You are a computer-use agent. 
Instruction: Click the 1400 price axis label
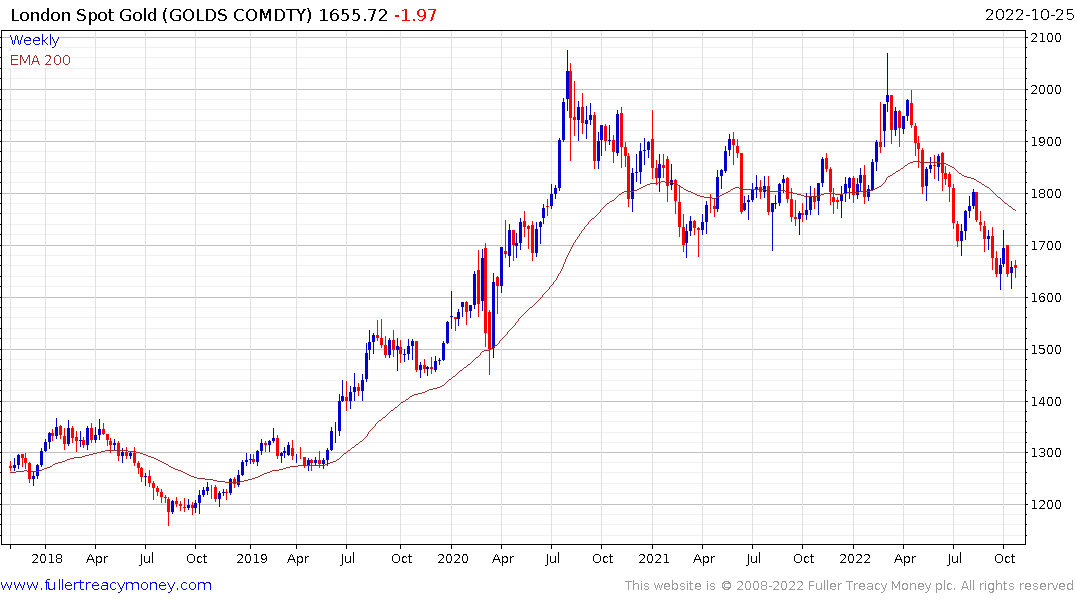pyautogui.click(x=1046, y=402)
